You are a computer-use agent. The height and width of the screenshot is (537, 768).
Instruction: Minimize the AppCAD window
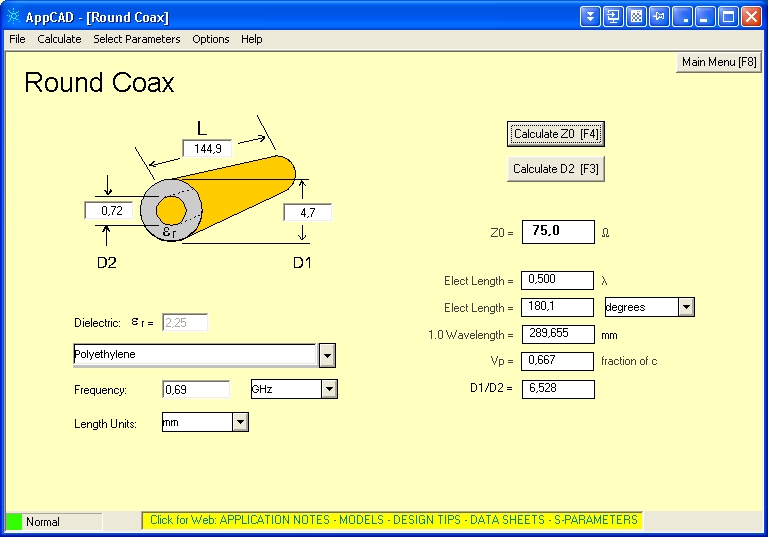(705, 17)
